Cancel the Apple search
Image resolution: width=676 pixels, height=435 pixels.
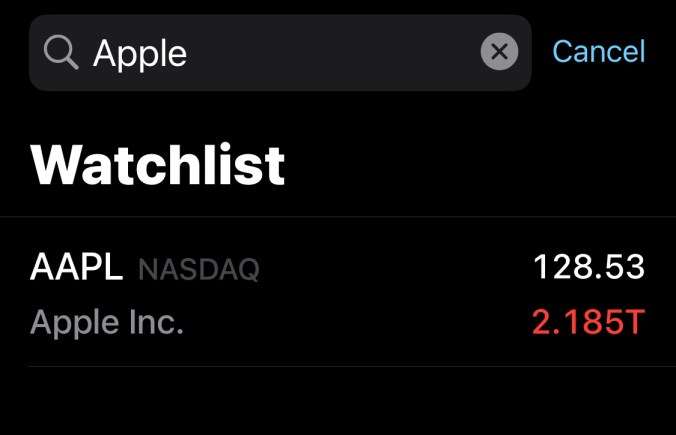tap(599, 51)
